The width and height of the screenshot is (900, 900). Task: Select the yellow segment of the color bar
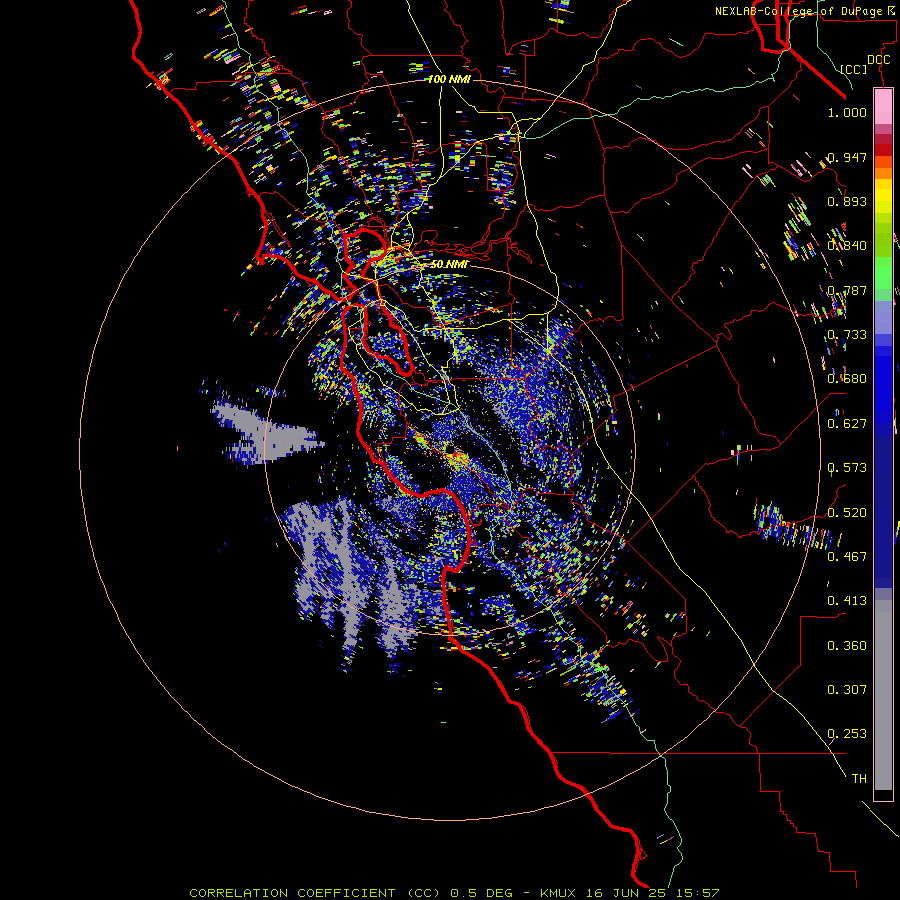point(883,196)
